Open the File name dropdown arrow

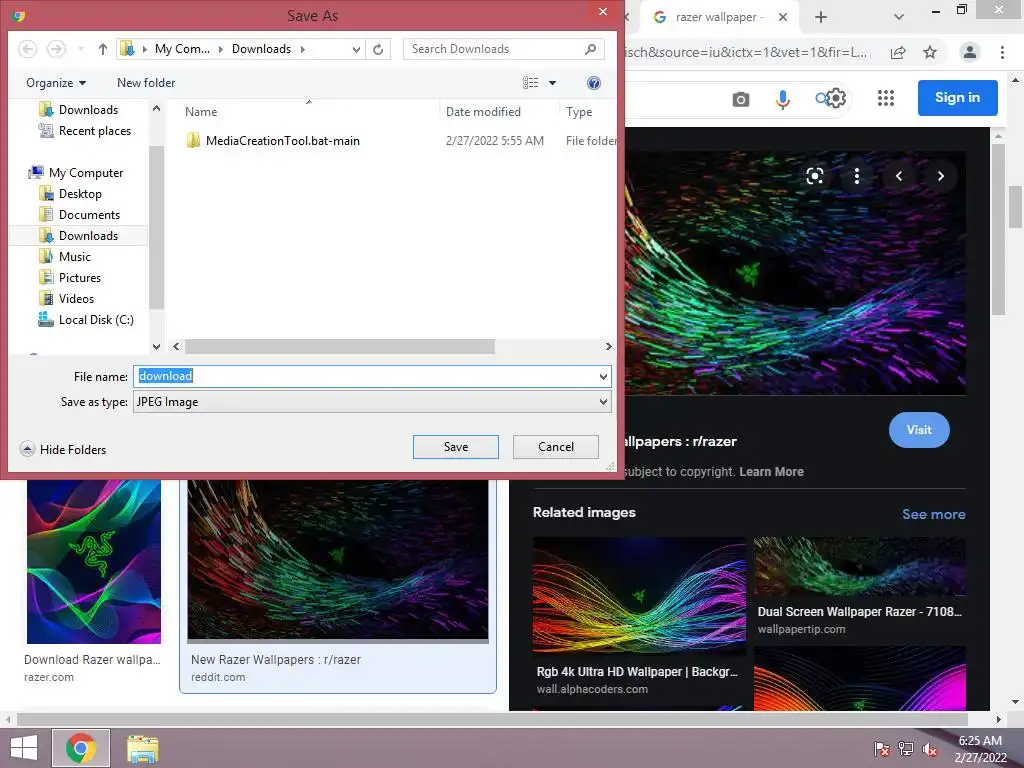pyautogui.click(x=603, y=376)
